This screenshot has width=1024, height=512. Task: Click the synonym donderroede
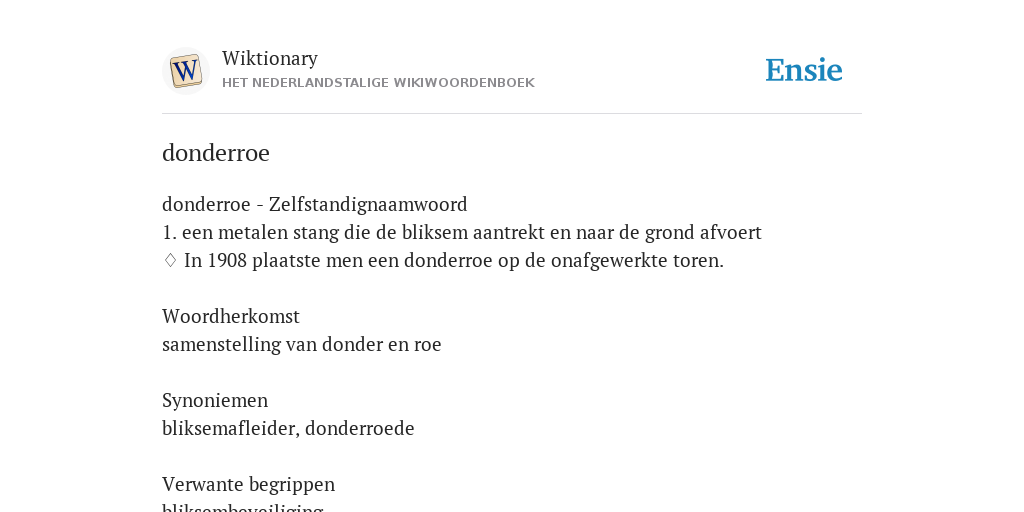[x=360, y=428]
